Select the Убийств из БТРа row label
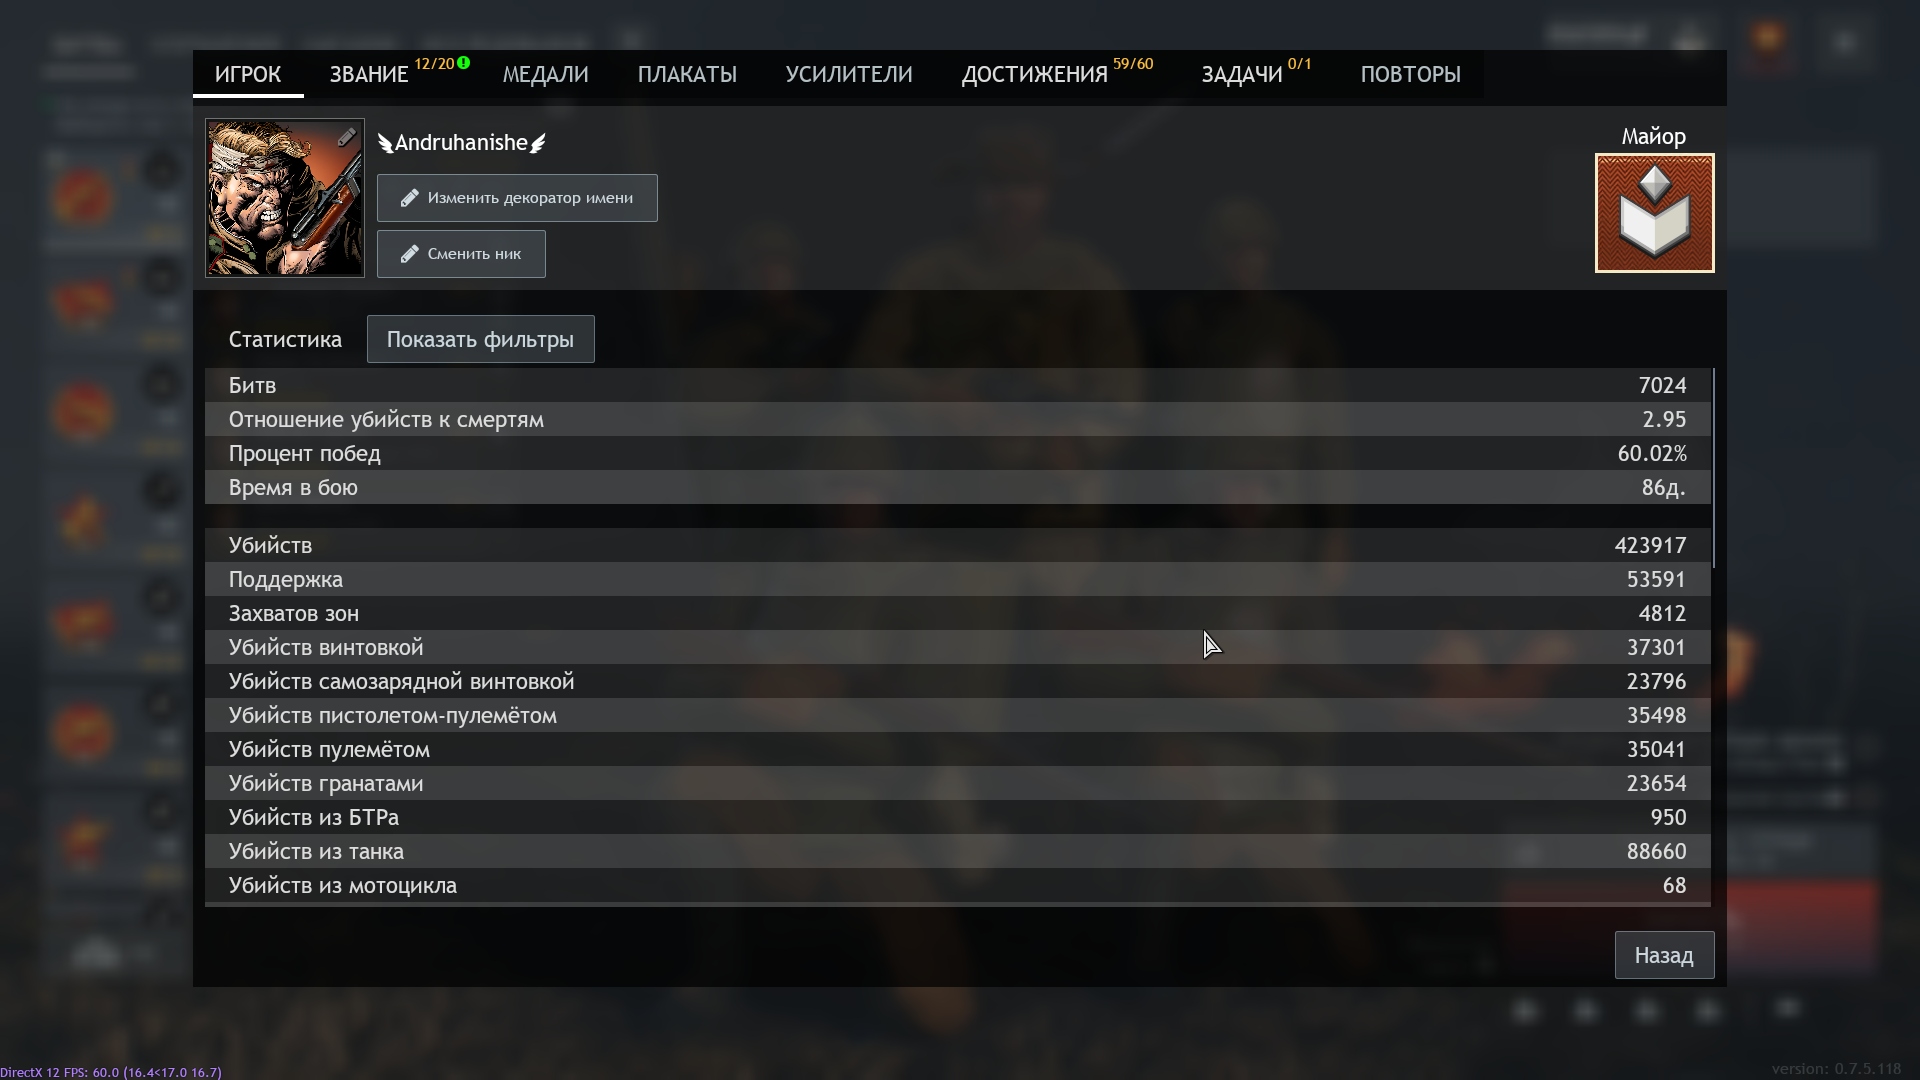This screenshot has width=1920, height=1080. (x=314, y=818)
